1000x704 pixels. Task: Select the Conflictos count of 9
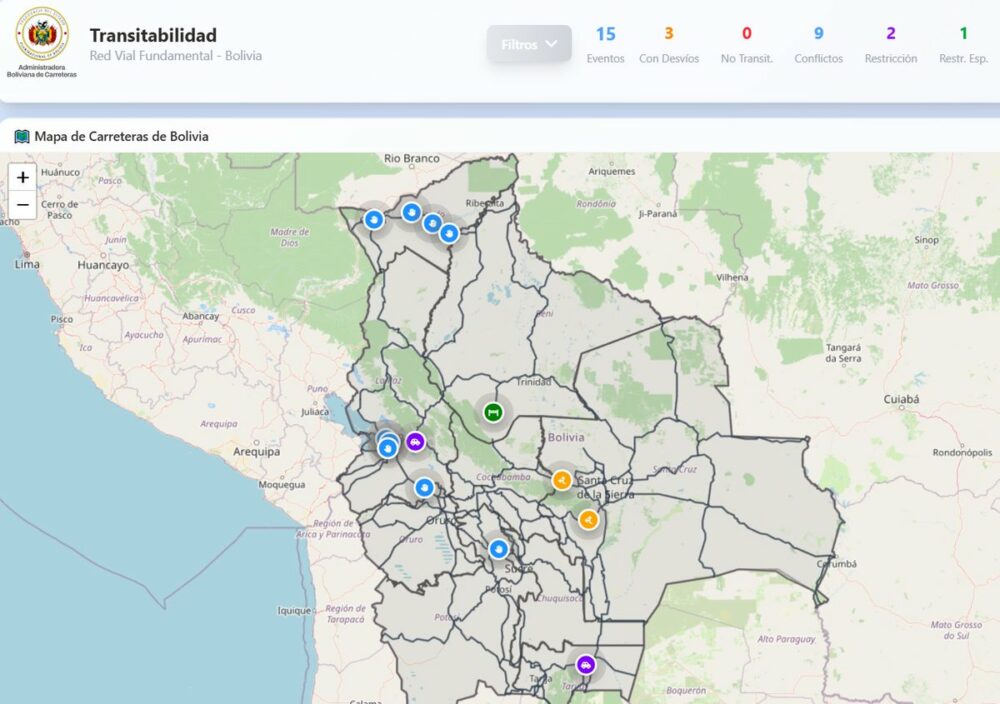[x=818, y=45]
